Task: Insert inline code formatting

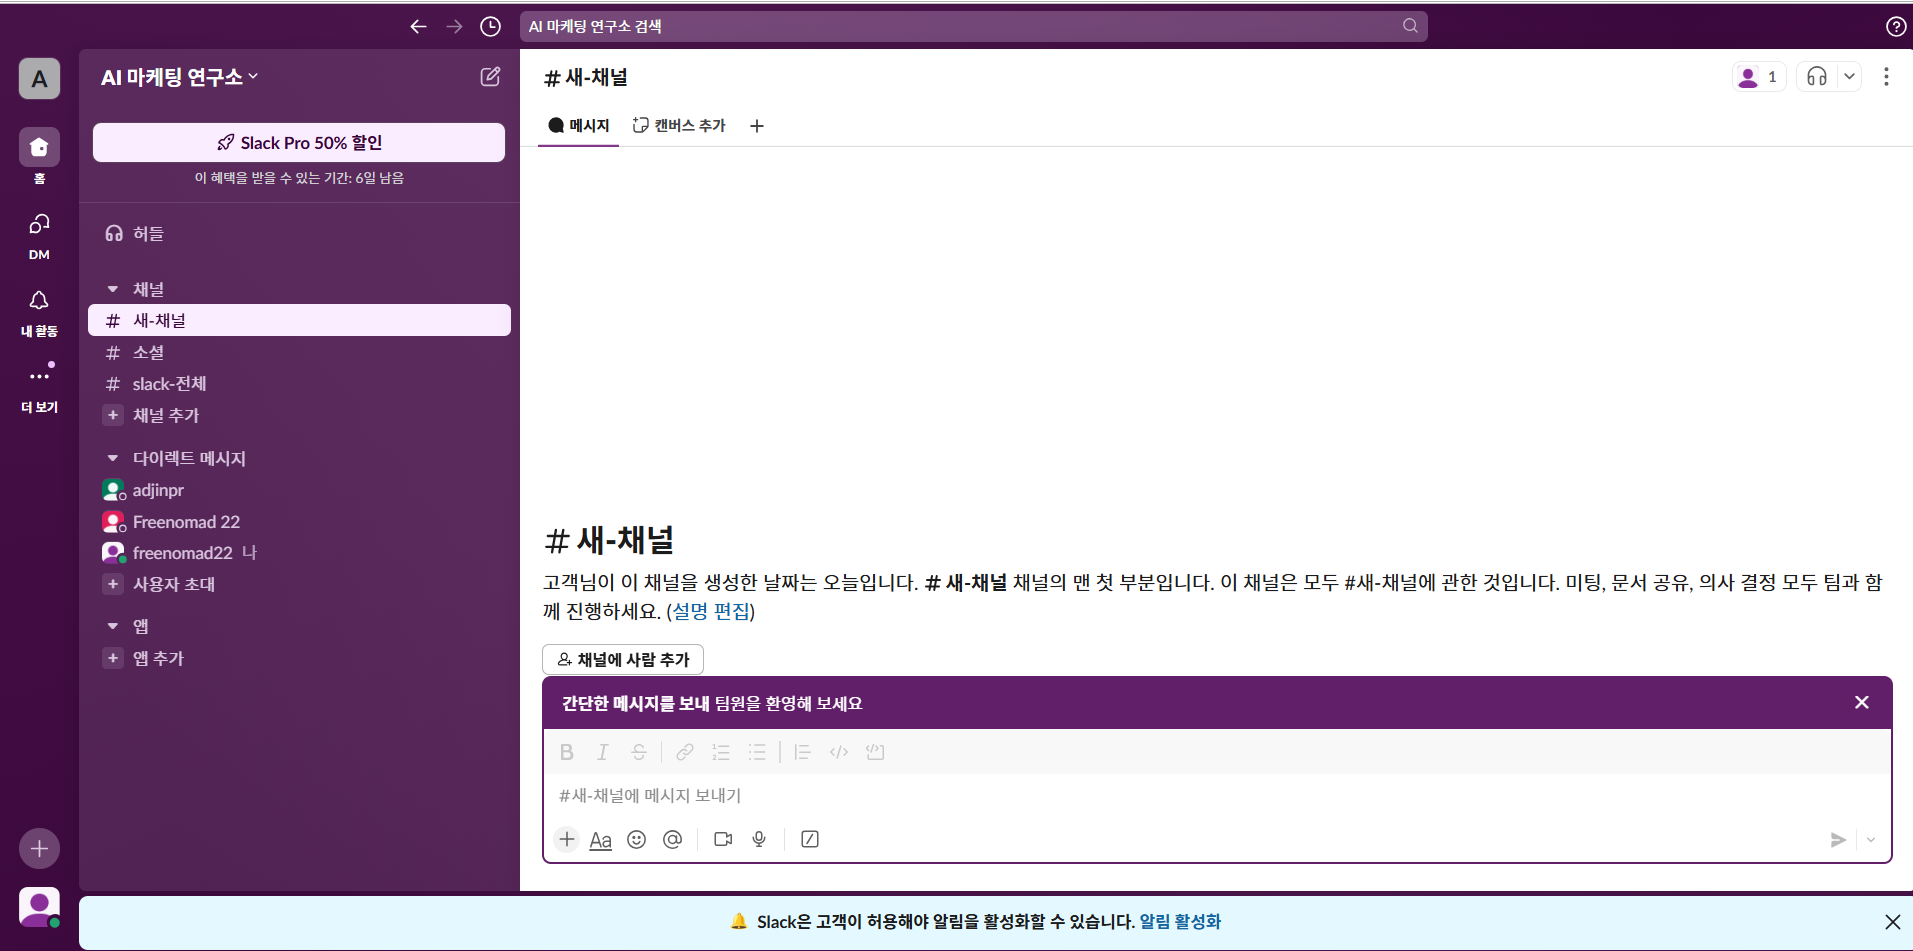Action: tap(839, 752)
